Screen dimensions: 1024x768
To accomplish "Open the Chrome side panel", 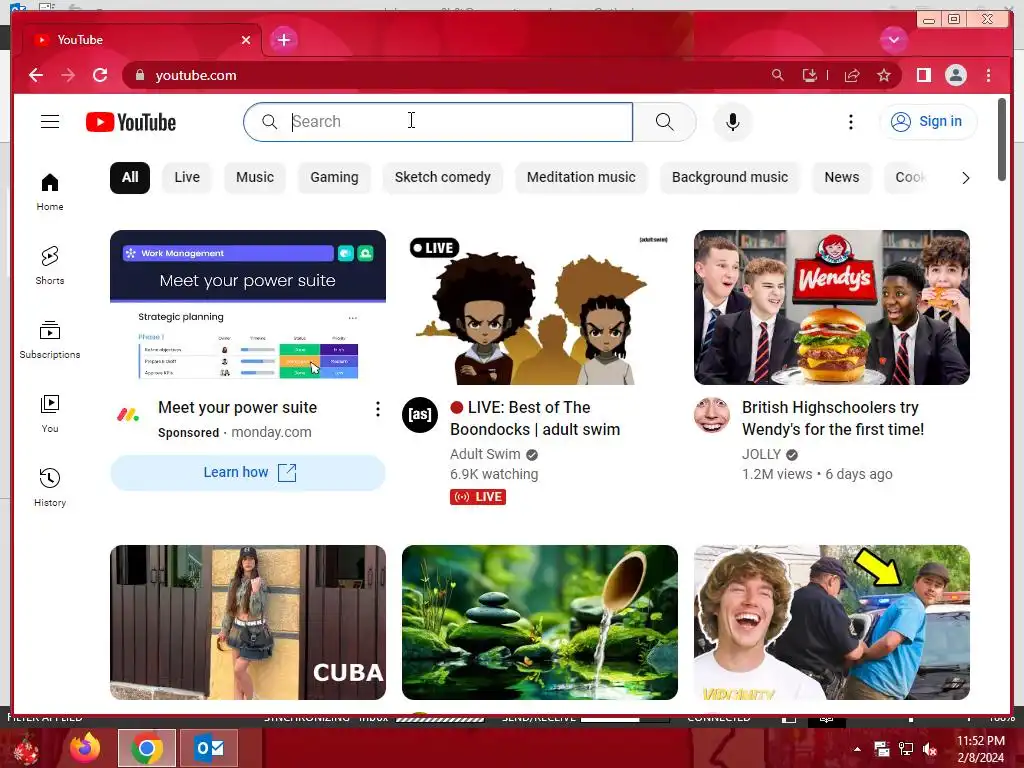I will (x=923, y=75).
